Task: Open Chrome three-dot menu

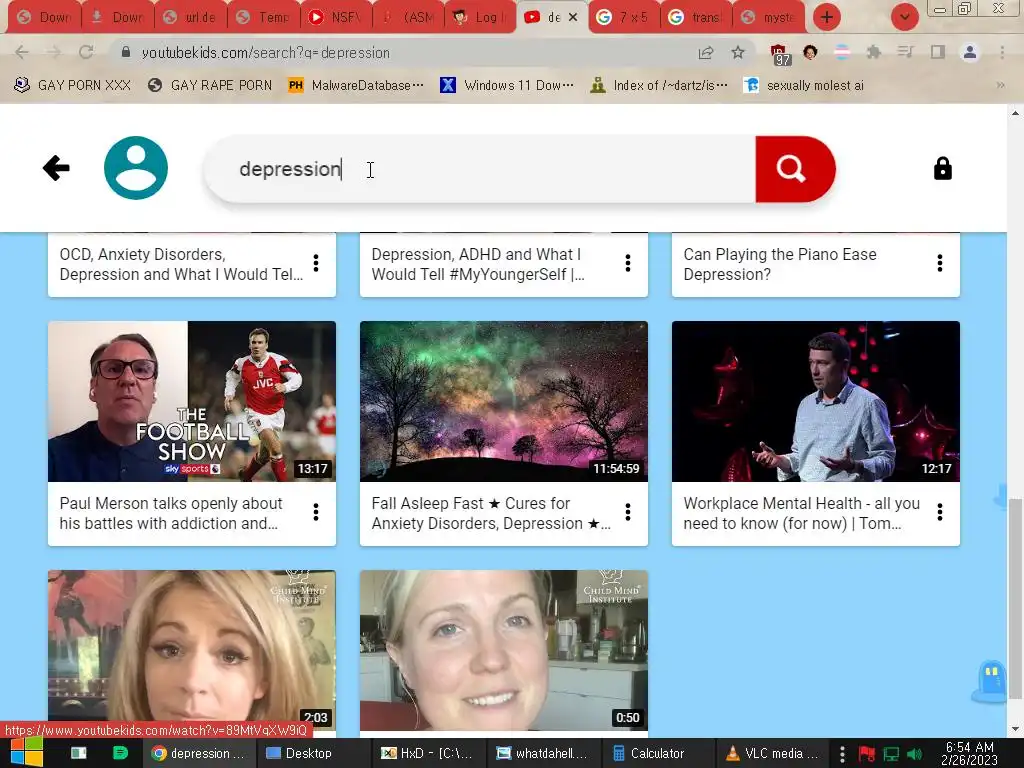Action: 1002,52
